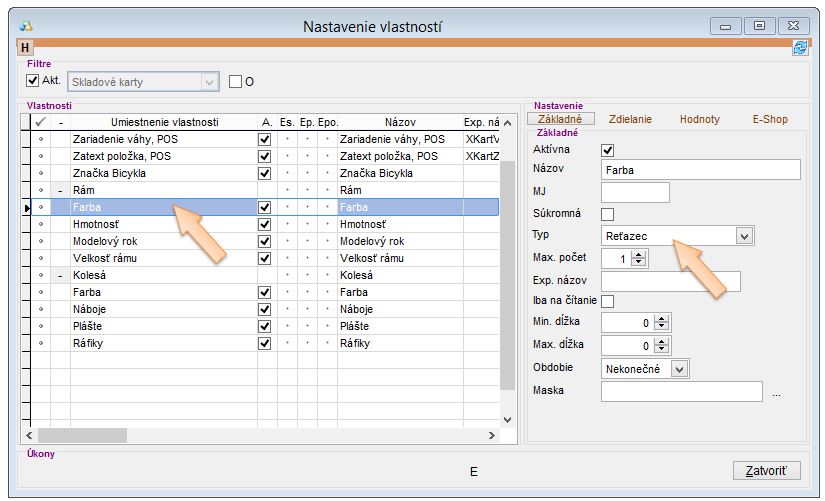Click the checkmark column header icon

[40, 122]
